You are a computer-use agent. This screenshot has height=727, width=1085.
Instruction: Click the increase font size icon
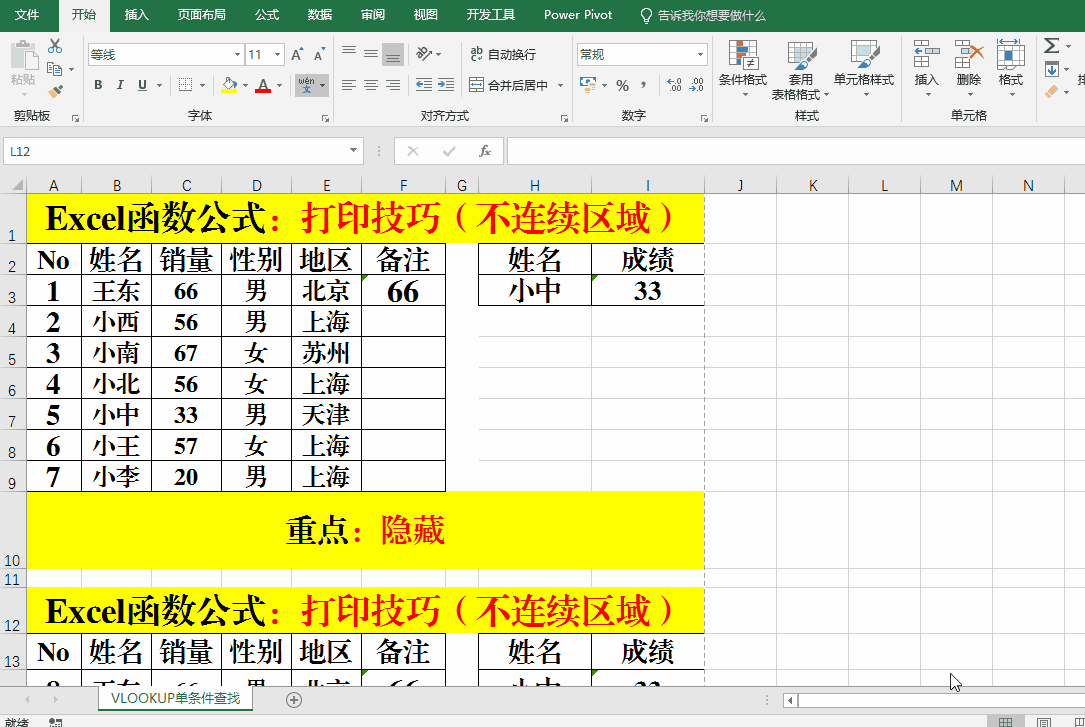tap(297, 55)
